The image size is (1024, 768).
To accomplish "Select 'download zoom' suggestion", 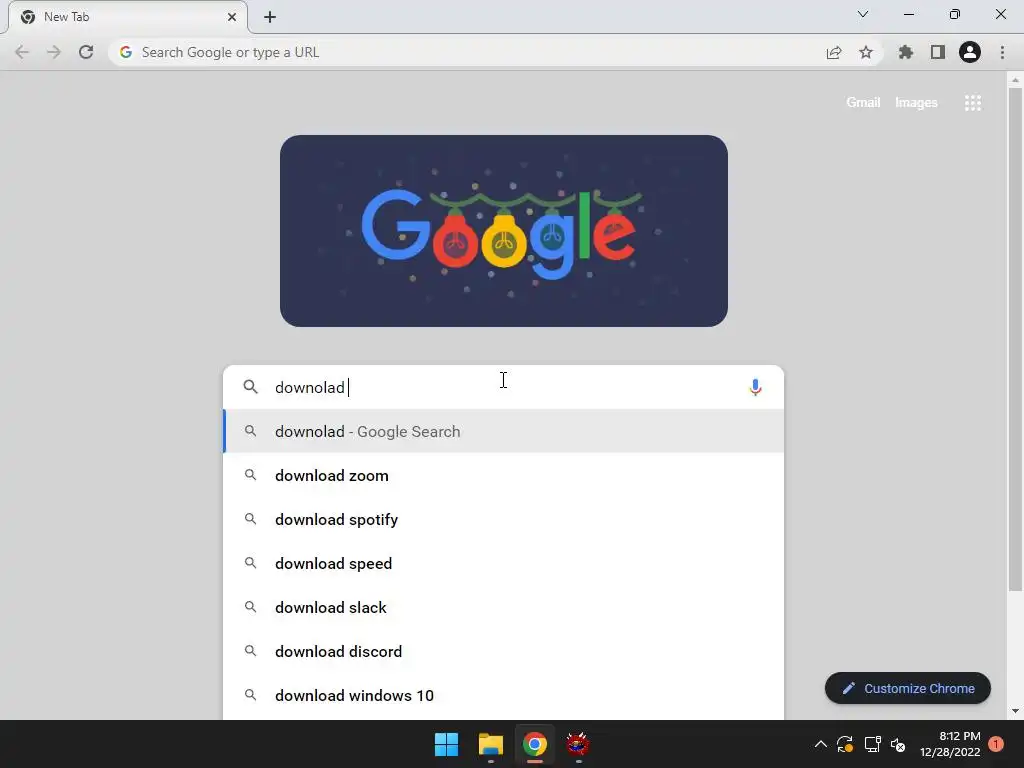I will click(x=504, y=475).
